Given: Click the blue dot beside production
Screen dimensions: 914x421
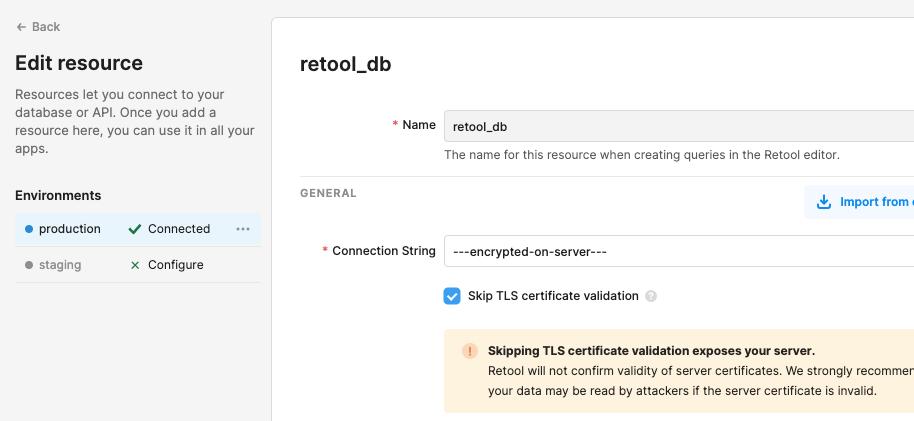Looking at the screenshot, I should pyautogui.click(x=29, y=229).
